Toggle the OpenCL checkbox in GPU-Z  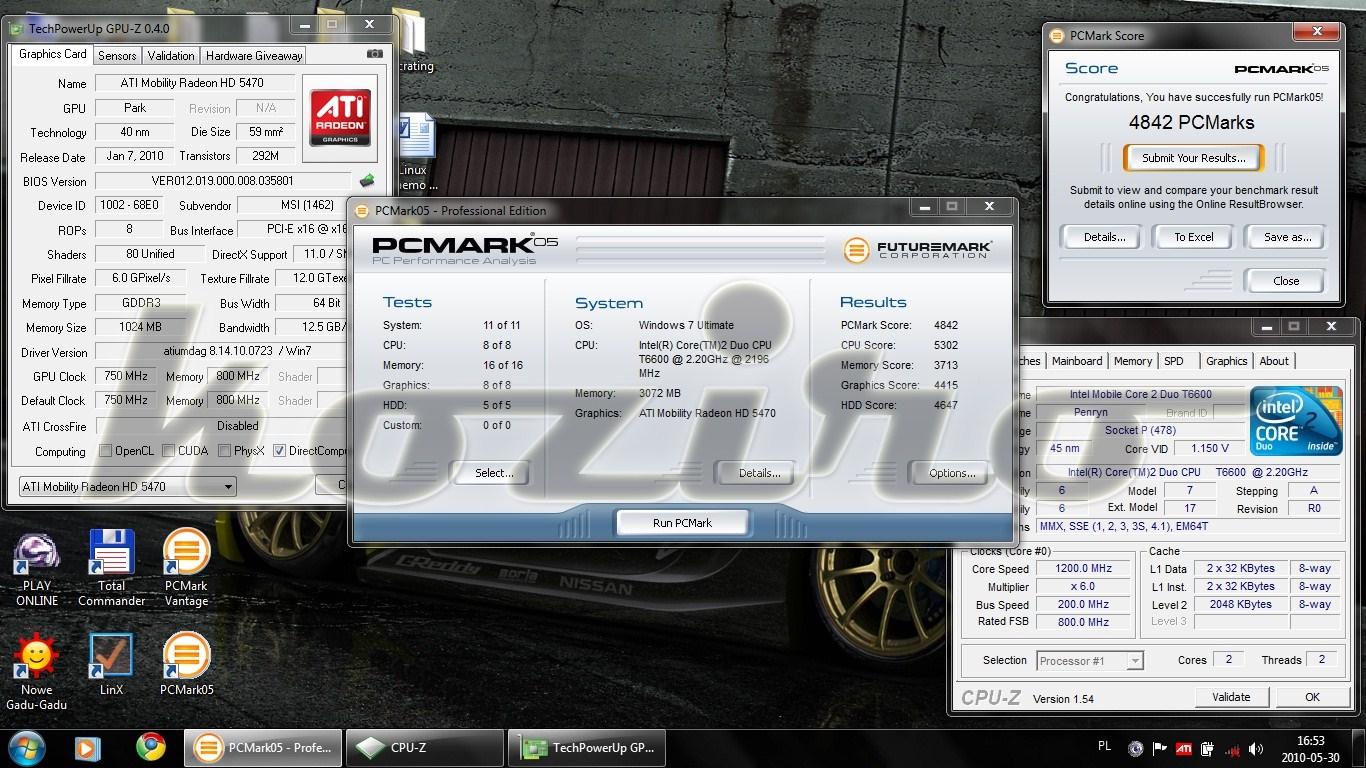pos(105,451)
